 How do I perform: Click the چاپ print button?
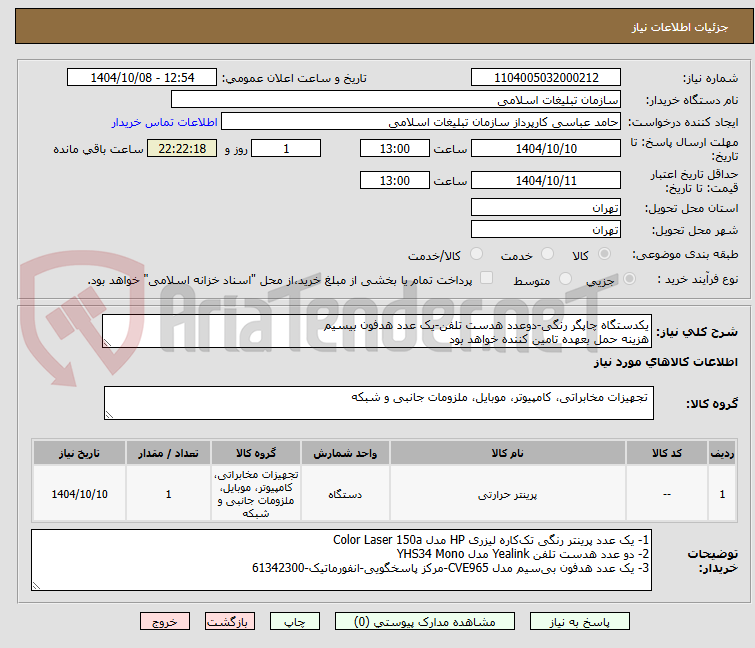click(295, 622)
